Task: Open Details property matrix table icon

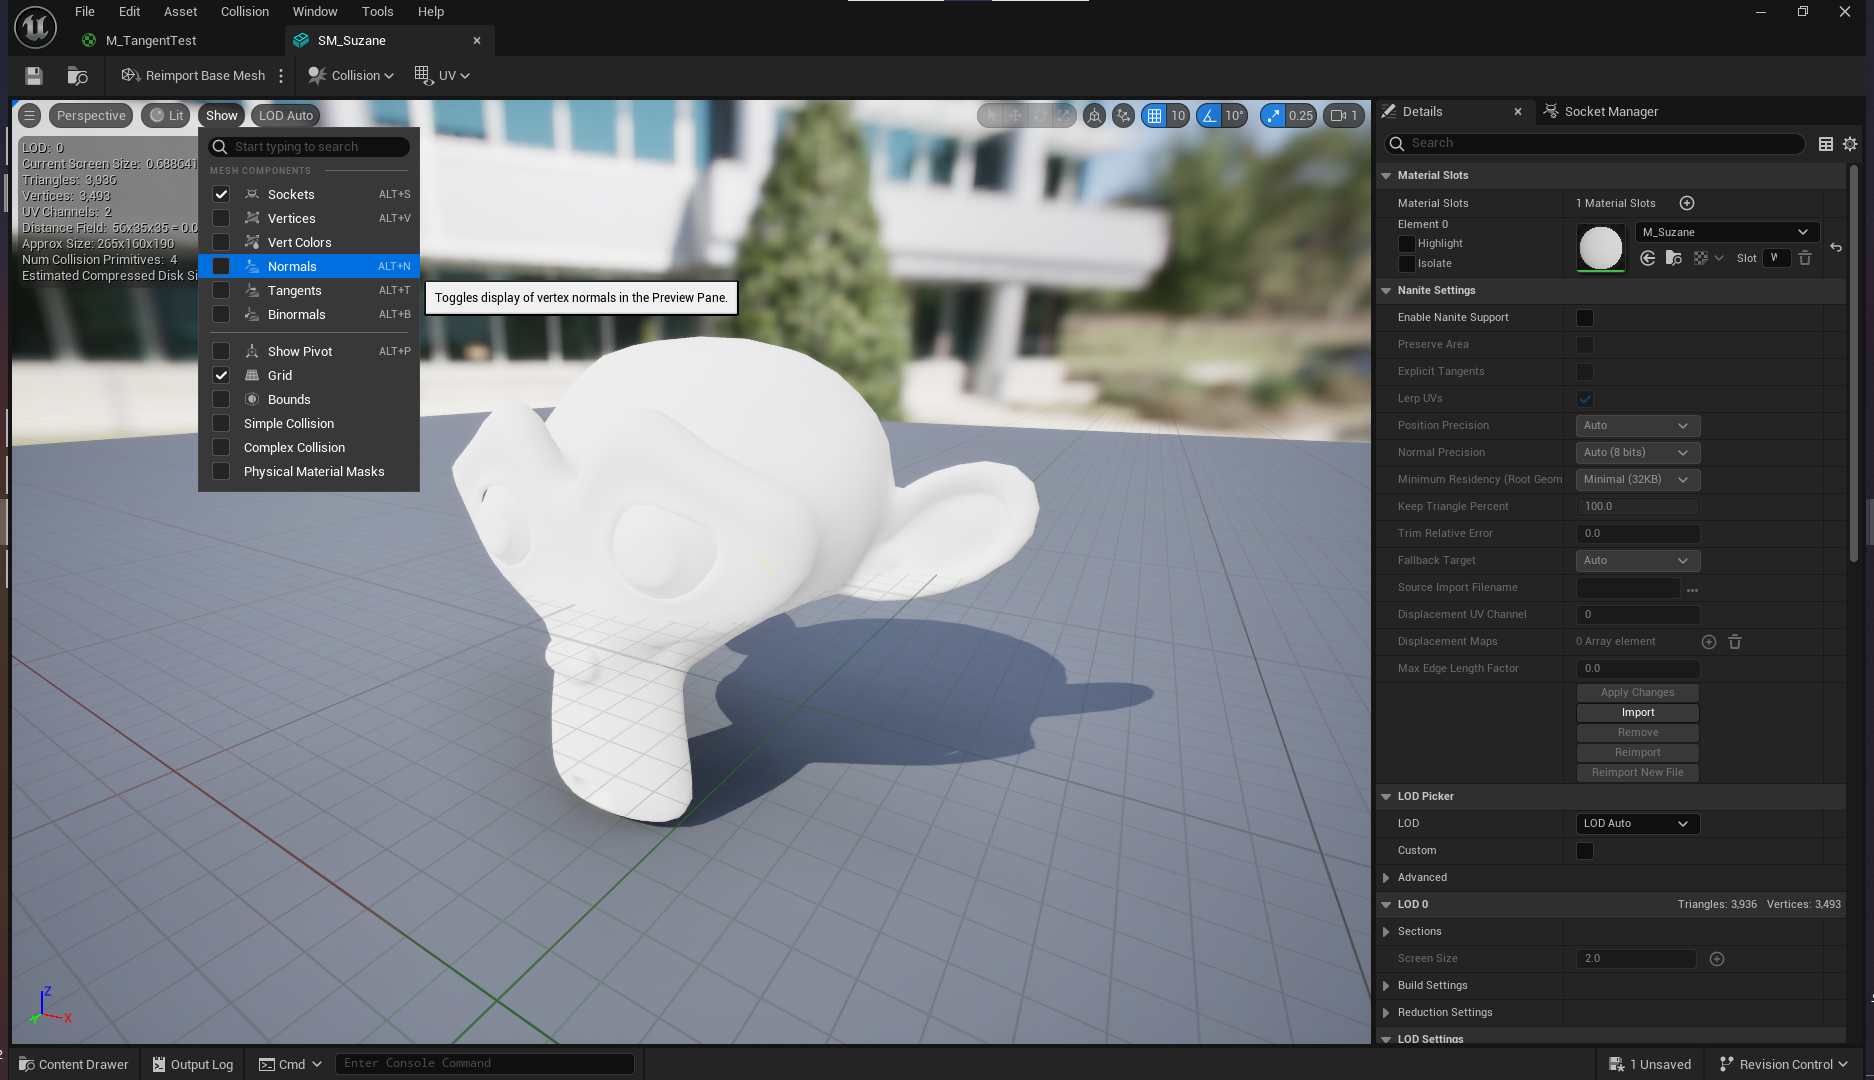Action: pyautogui.click(x=1826, y=144)
